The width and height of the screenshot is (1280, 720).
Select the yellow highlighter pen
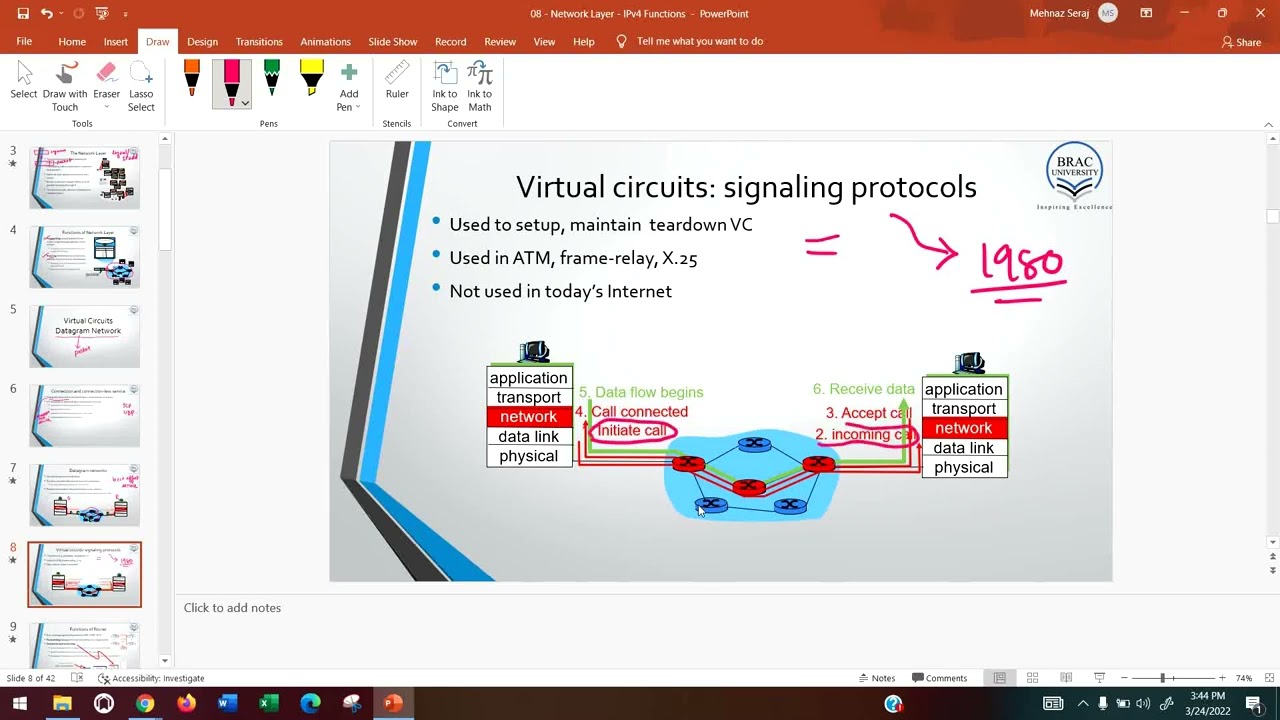pos(311,78)
